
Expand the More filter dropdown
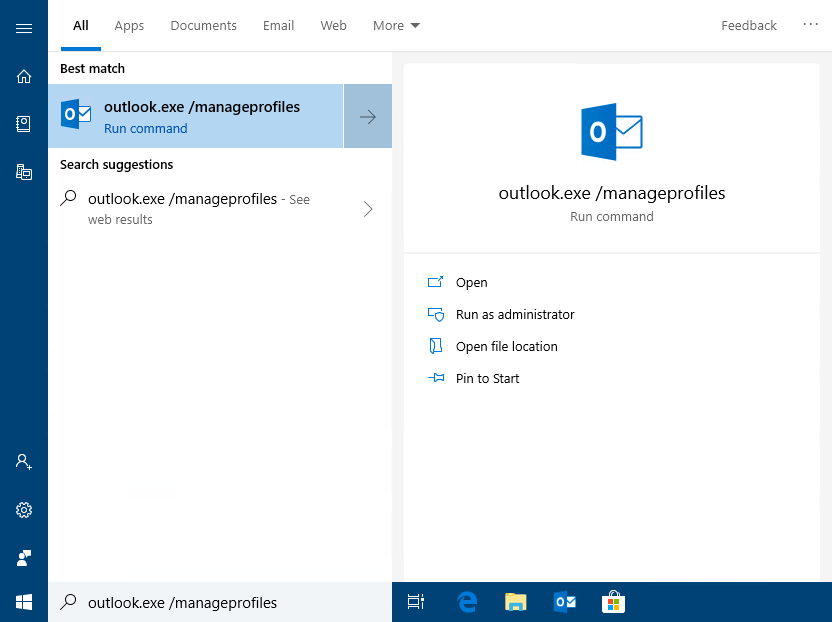[x=396, y=25]
